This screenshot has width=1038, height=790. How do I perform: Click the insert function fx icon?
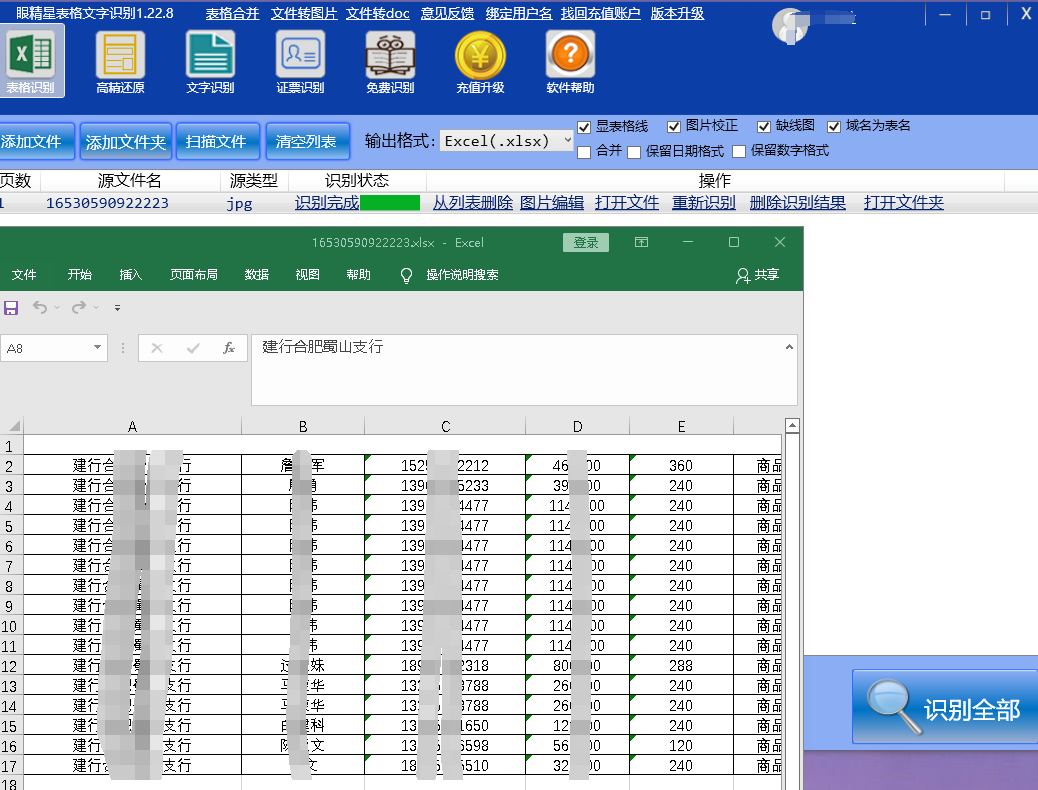click(x=229, y=348)
